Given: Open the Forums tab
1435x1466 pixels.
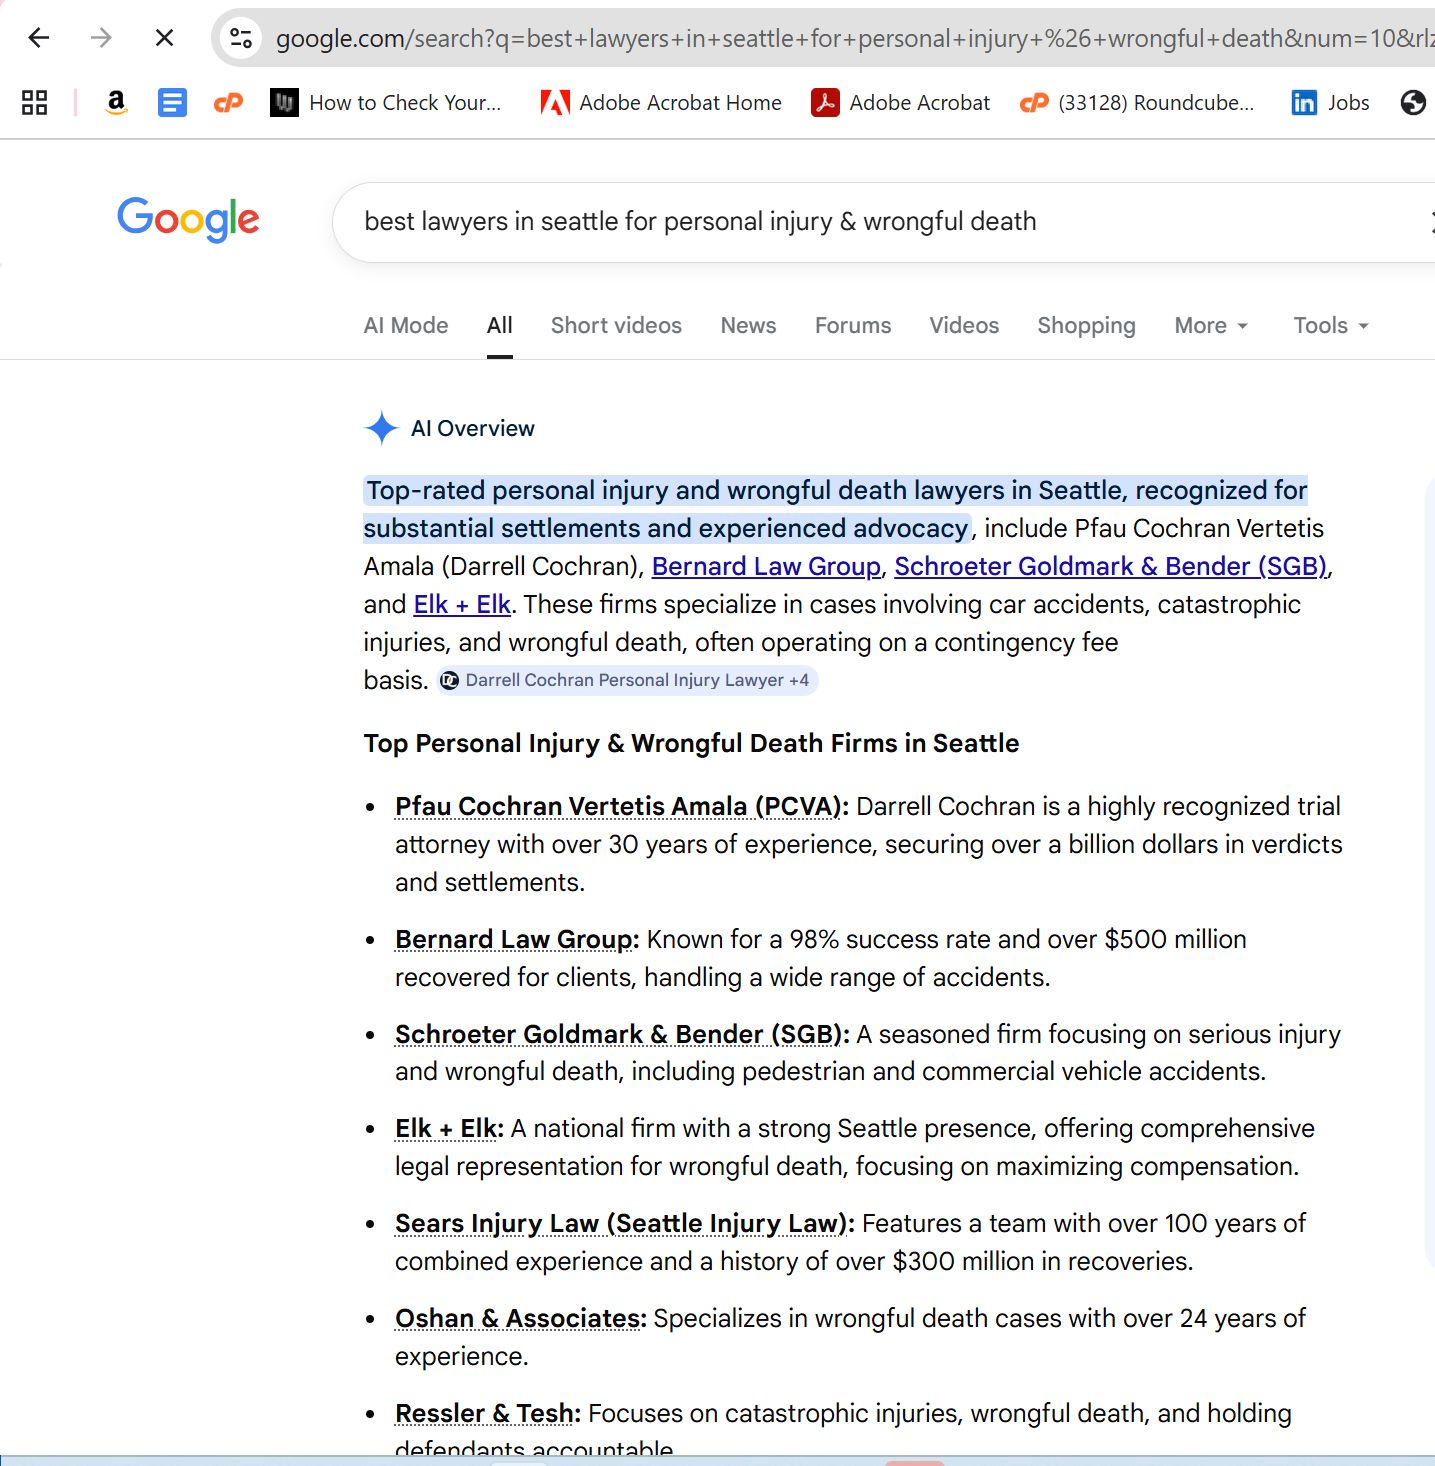Looking at the screenshot, I should click(853, 325).
